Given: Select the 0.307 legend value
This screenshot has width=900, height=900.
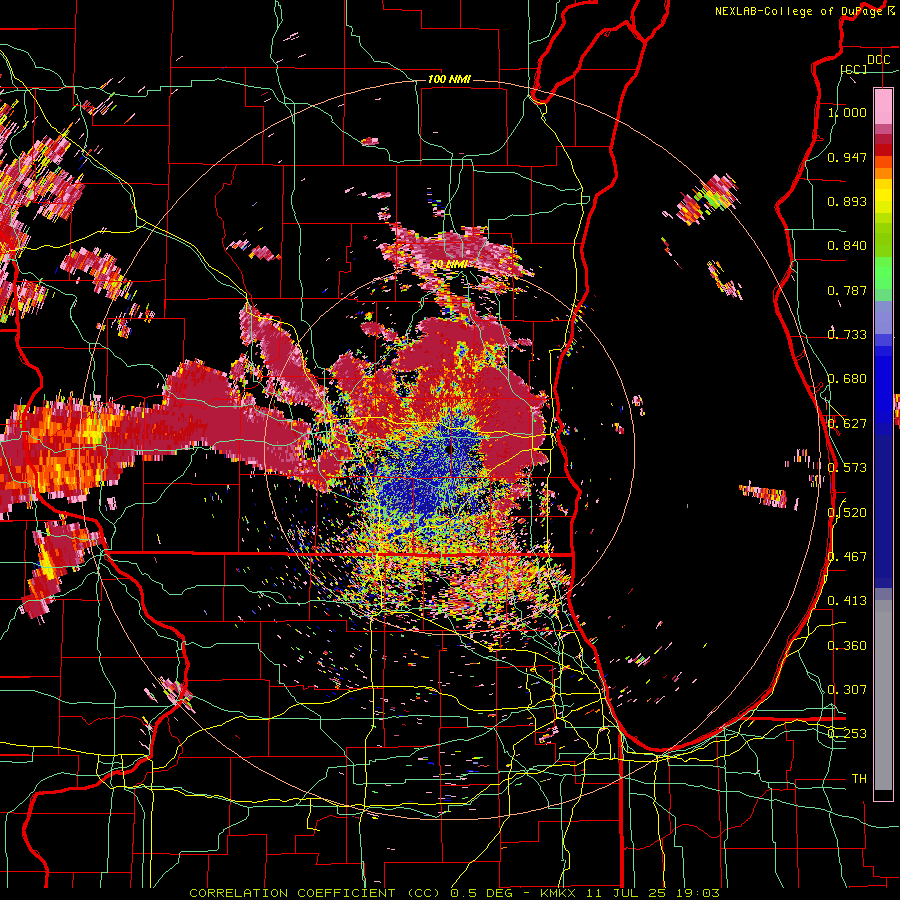Looking at the screenshot, I should click(x=847, y=689).
